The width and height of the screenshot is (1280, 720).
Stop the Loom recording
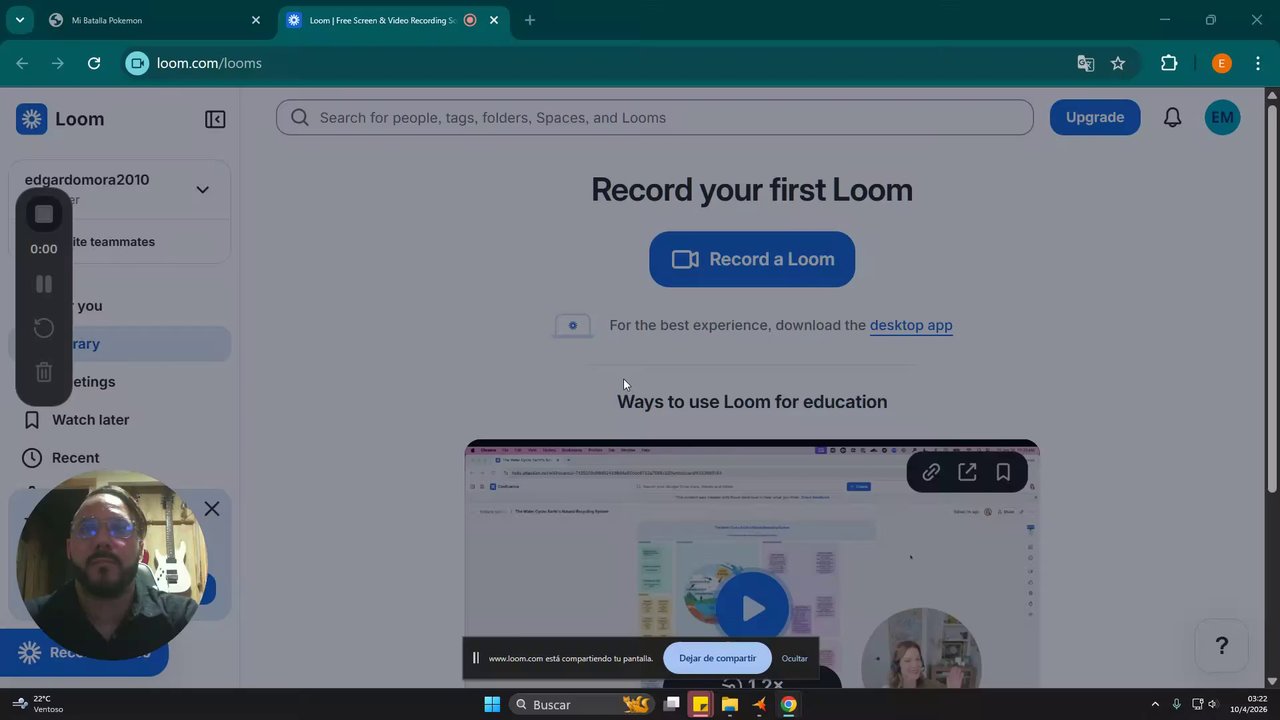[44, 214]
